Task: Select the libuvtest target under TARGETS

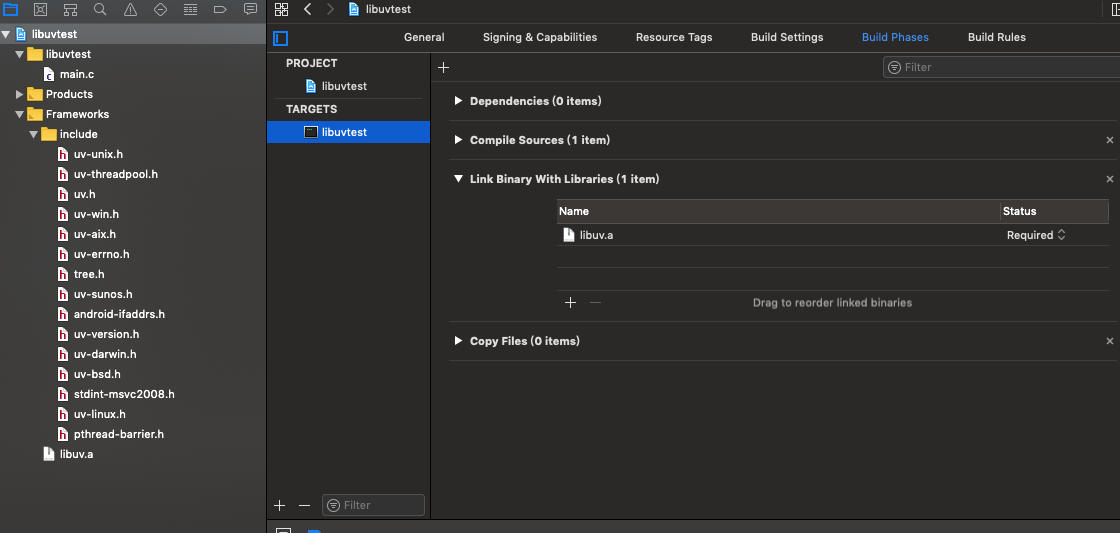Action: (x=349, y=132)
